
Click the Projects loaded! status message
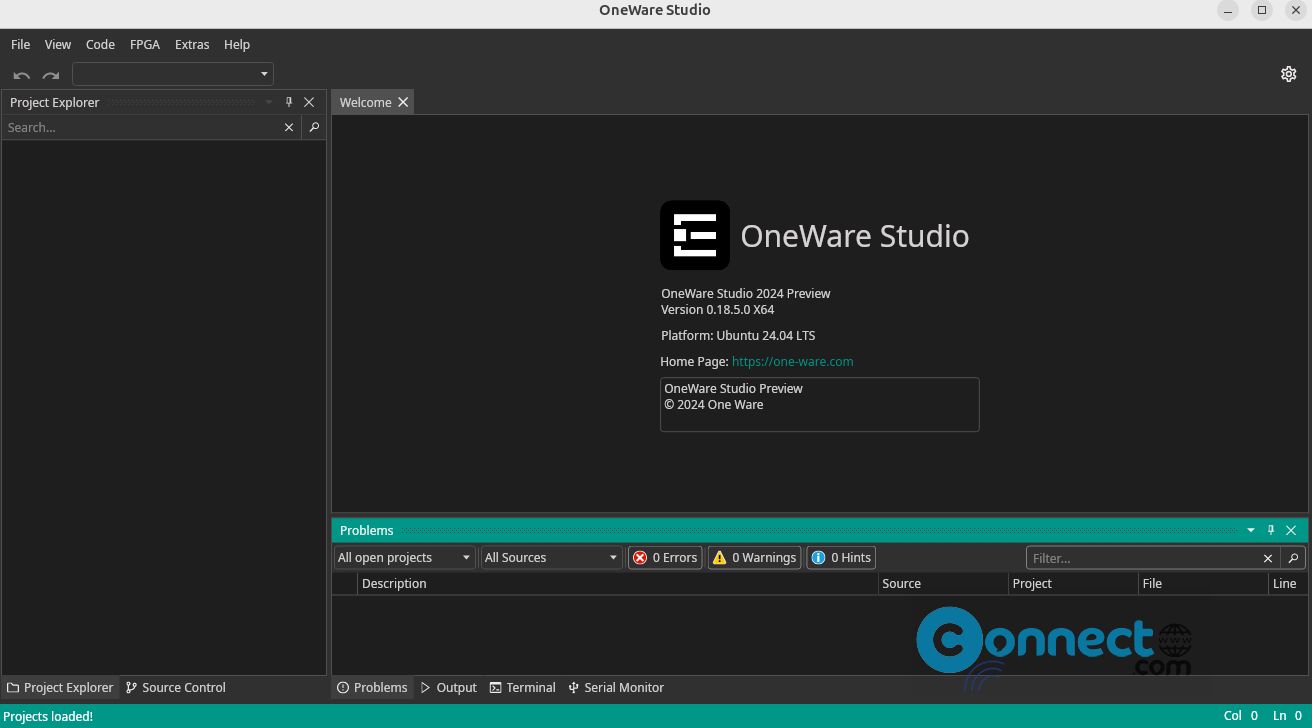48,716
